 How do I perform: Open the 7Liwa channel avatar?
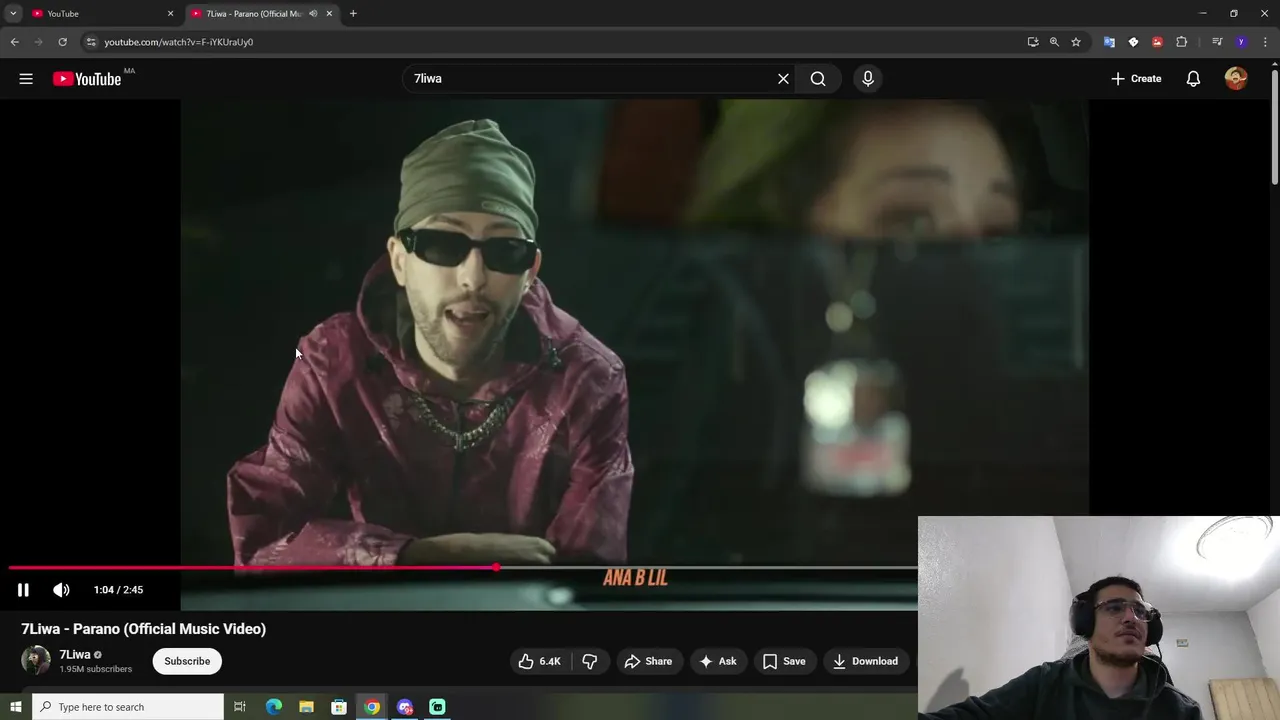(x=36, y=660)
